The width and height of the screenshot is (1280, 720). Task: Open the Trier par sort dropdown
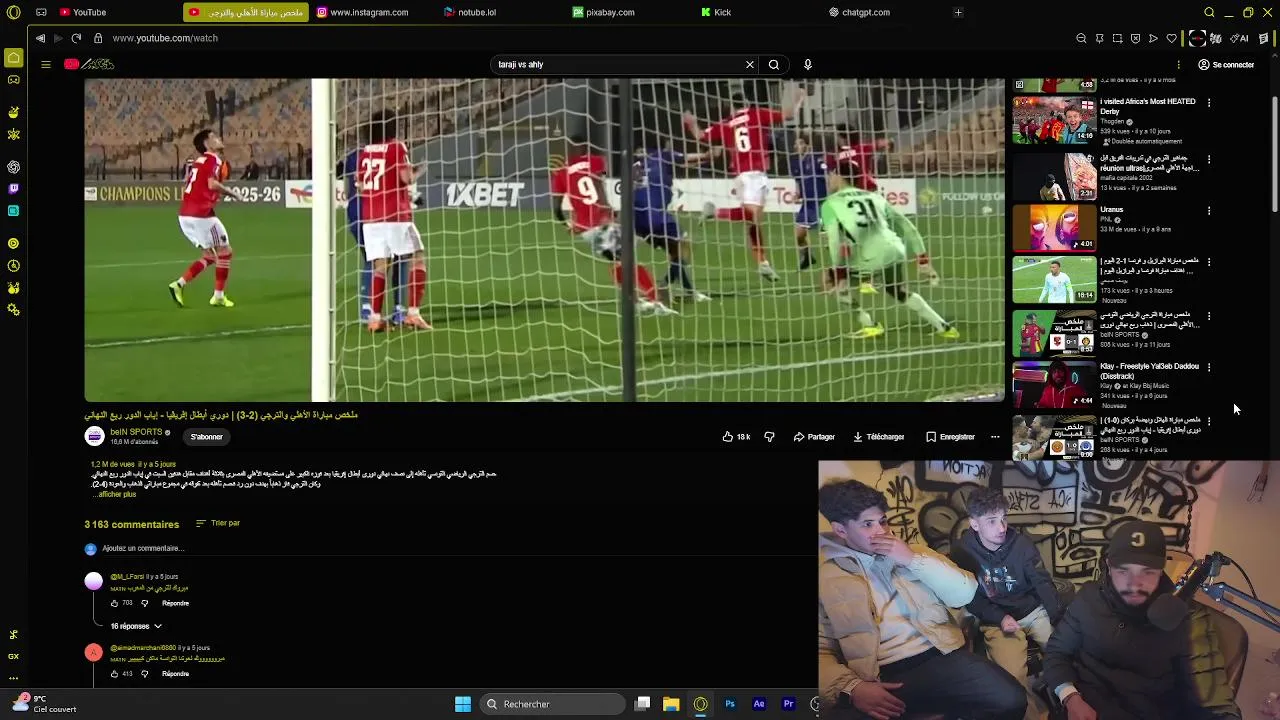point(218,523)
